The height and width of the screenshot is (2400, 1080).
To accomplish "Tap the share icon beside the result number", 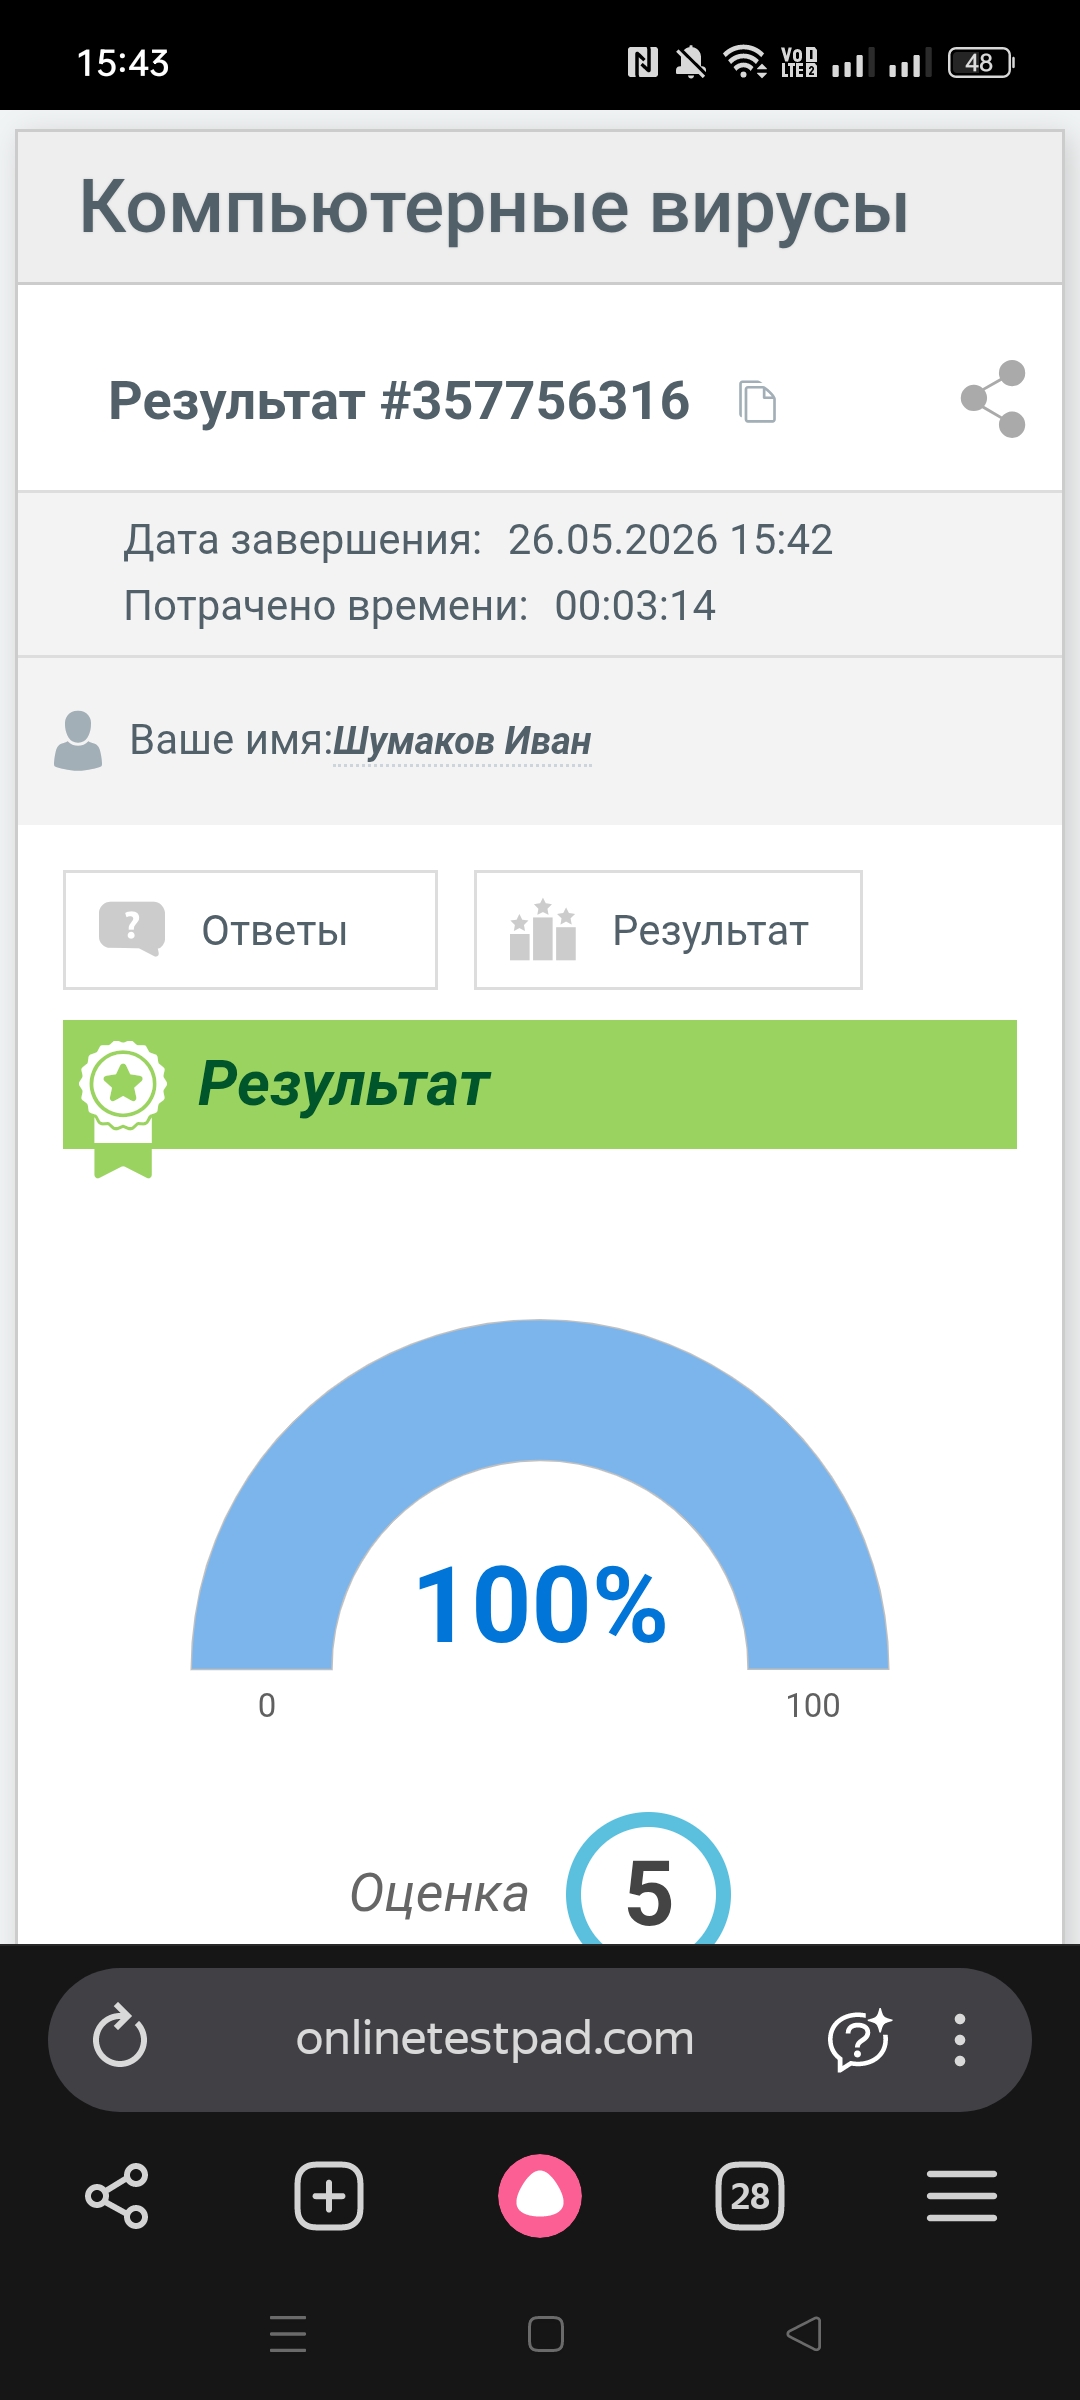I will (993, 399).
